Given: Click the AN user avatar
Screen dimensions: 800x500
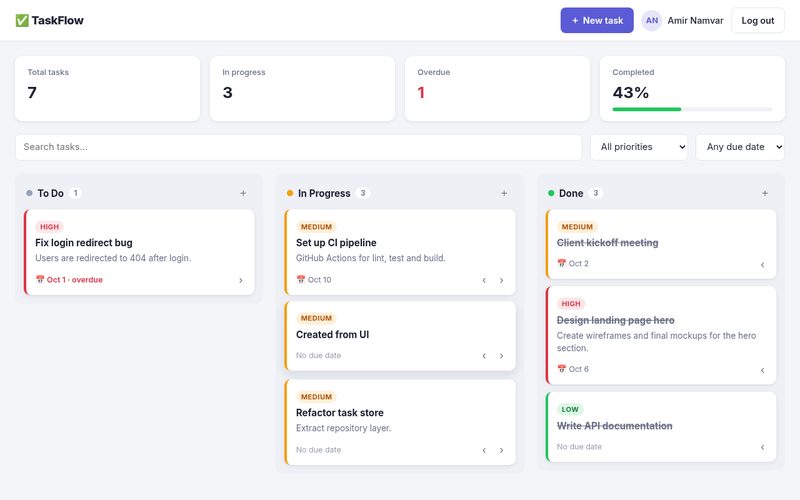Looking at the screenshot, I should pyautogui.click(x=652, y=20).
